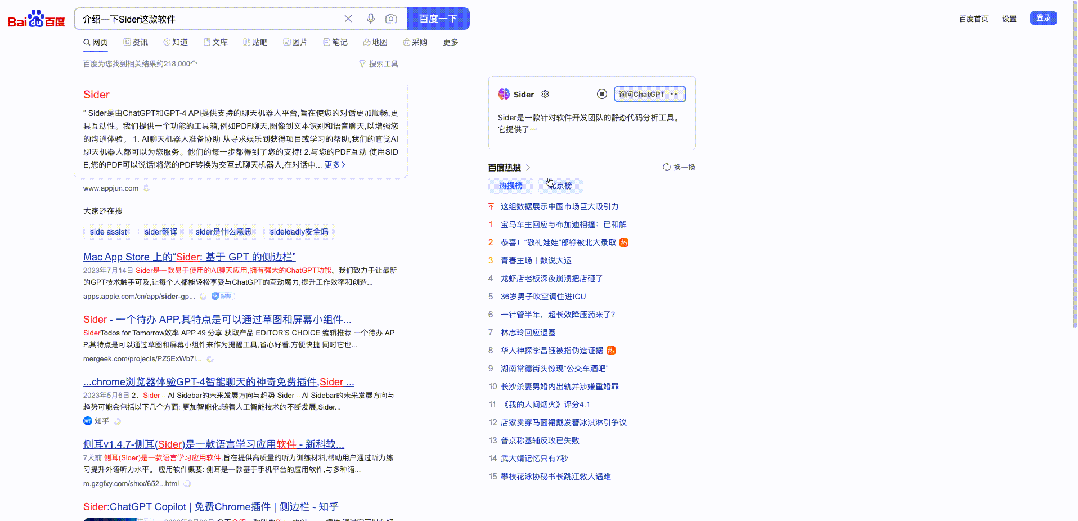Click the verified shield badge under the App Store result
The image size is (1078, 521).
[221, 296]
